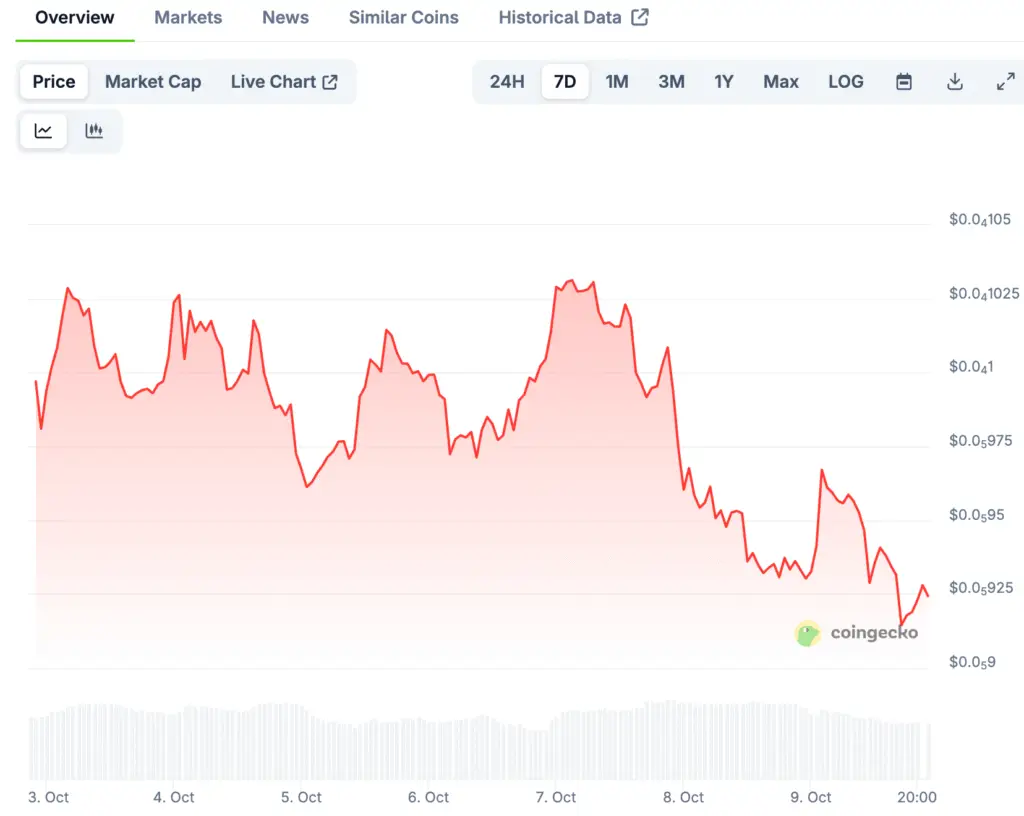Viewport: 1024px width, 816px height.
Task: Select the 24H time range
Action: (507, 82)
